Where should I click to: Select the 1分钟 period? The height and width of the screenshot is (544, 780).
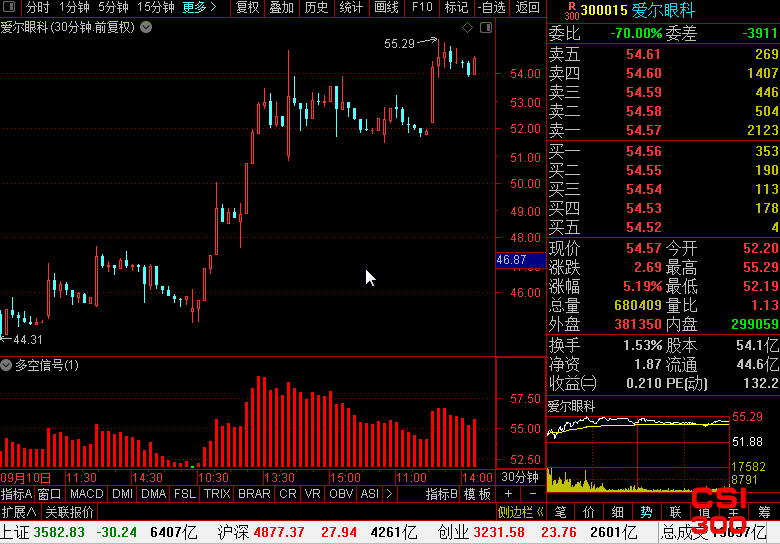(74, 7)
